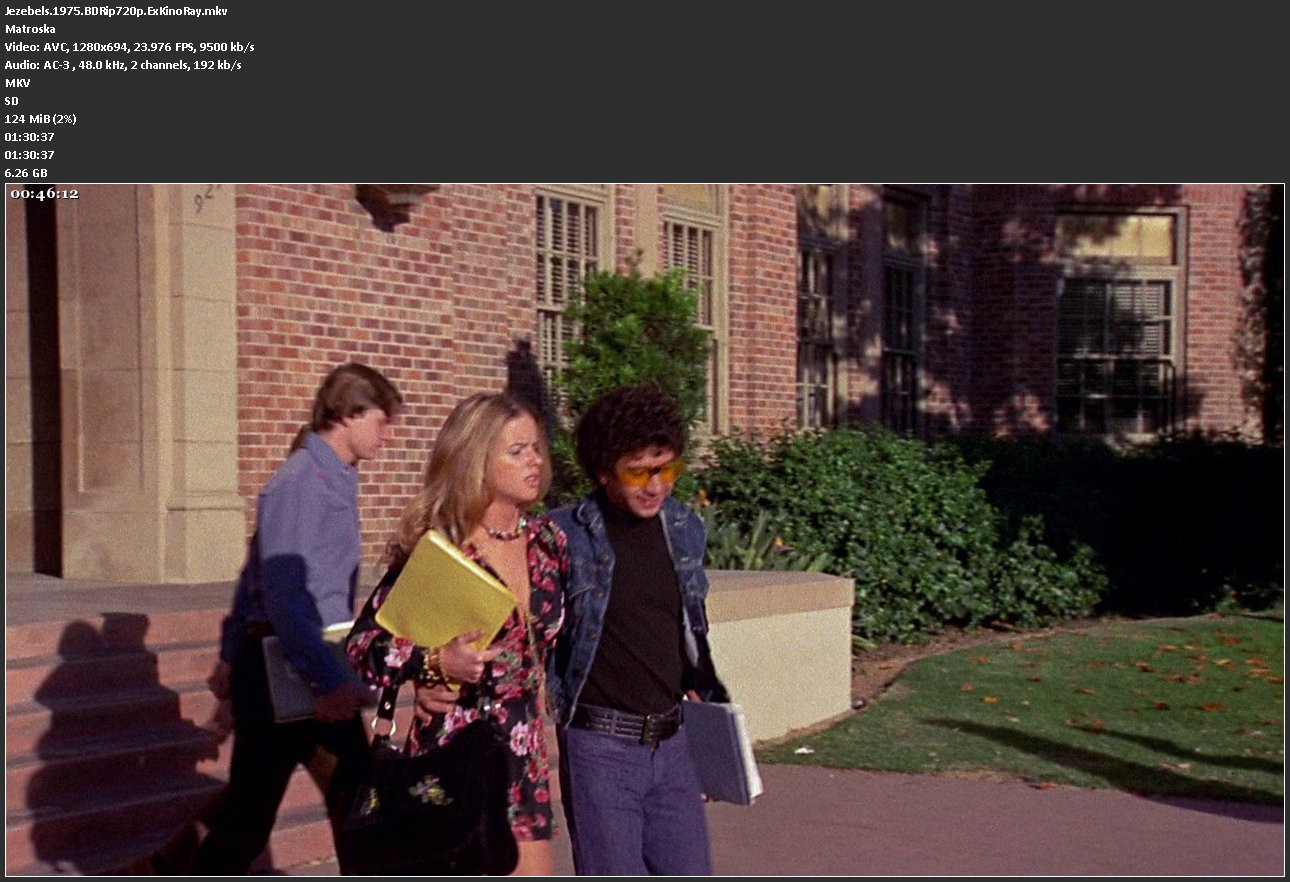The width and height of the screenshot is (1290, 882).
Task: Click the blue binder held at hip
Action: (720, 750)
